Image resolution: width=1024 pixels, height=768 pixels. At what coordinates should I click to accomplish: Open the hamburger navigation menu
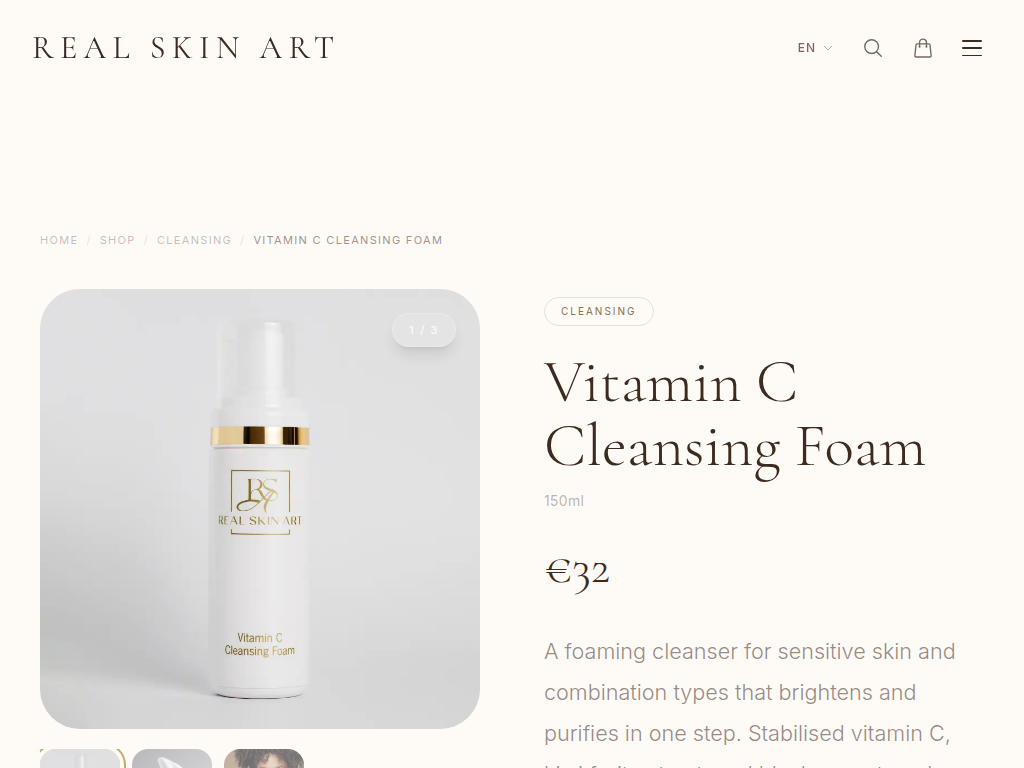pyautogui.click(x=972, y=48)
